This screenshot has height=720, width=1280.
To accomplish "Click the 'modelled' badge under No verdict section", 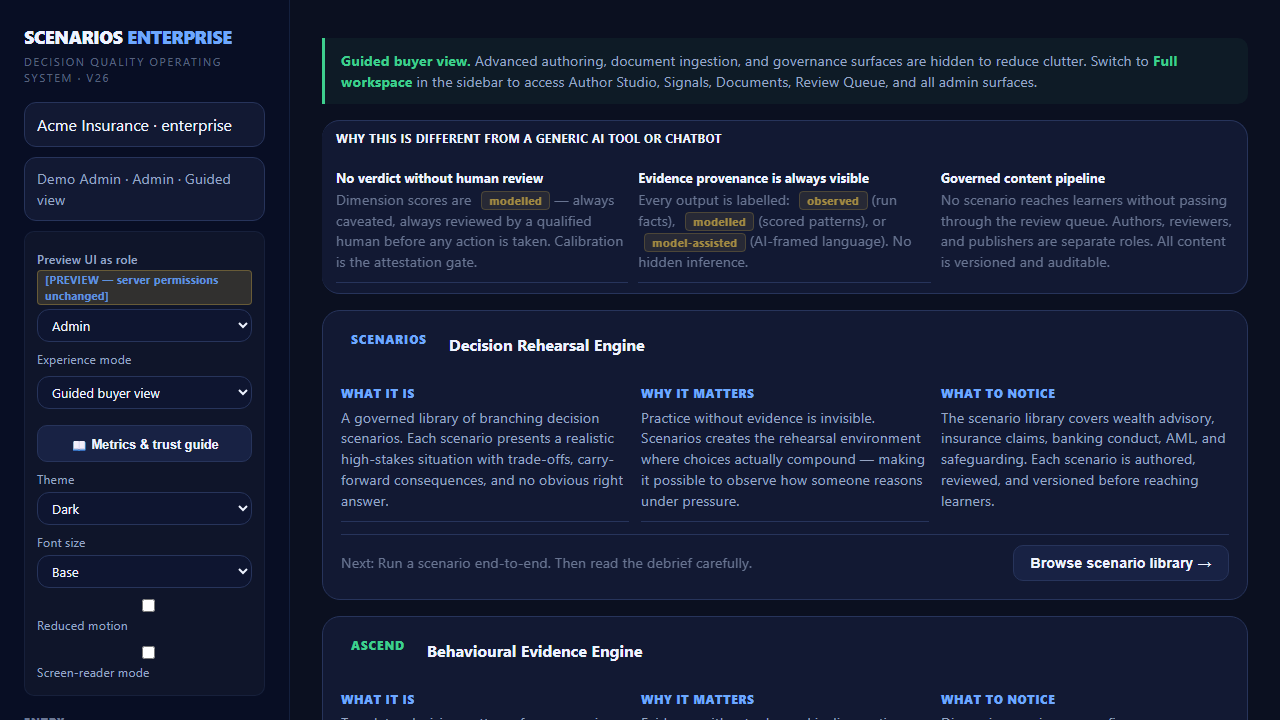I will tap(515, 201).
